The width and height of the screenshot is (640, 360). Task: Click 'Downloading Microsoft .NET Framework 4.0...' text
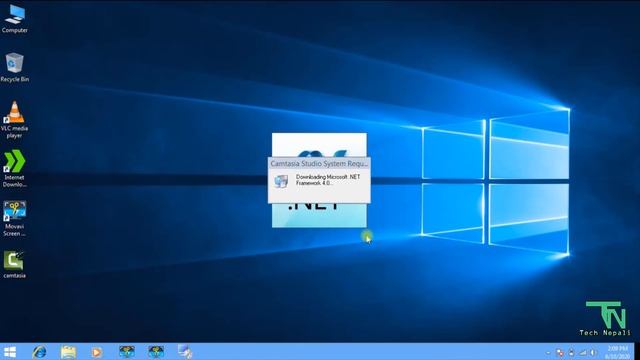[328, 180]
